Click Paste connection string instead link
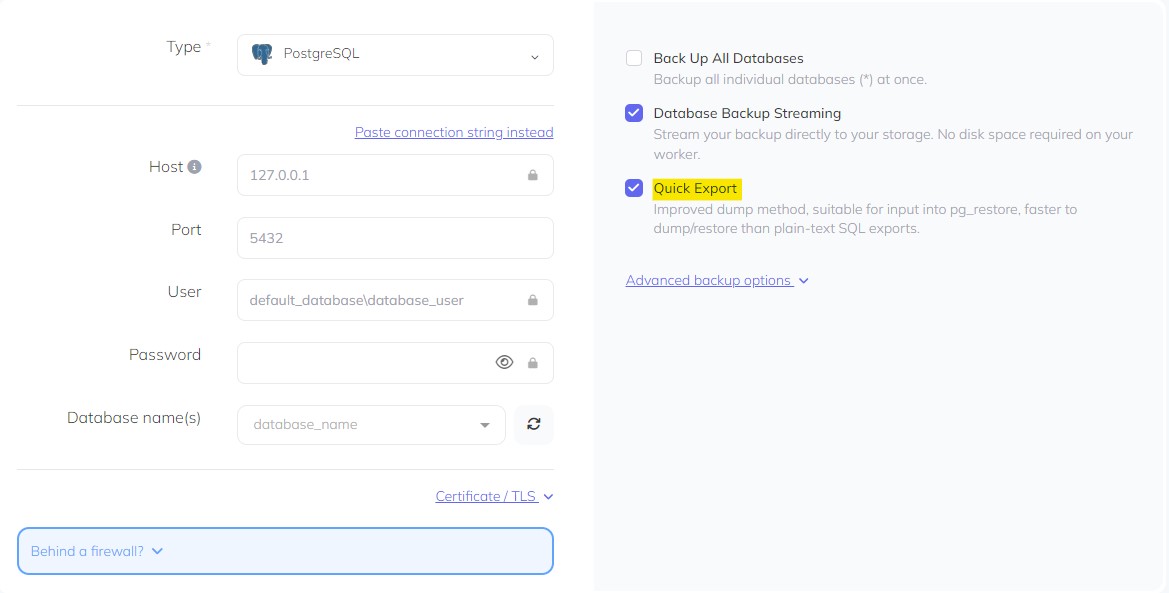1169x593 pixels. pyautogui.click(x=453, y=132)
